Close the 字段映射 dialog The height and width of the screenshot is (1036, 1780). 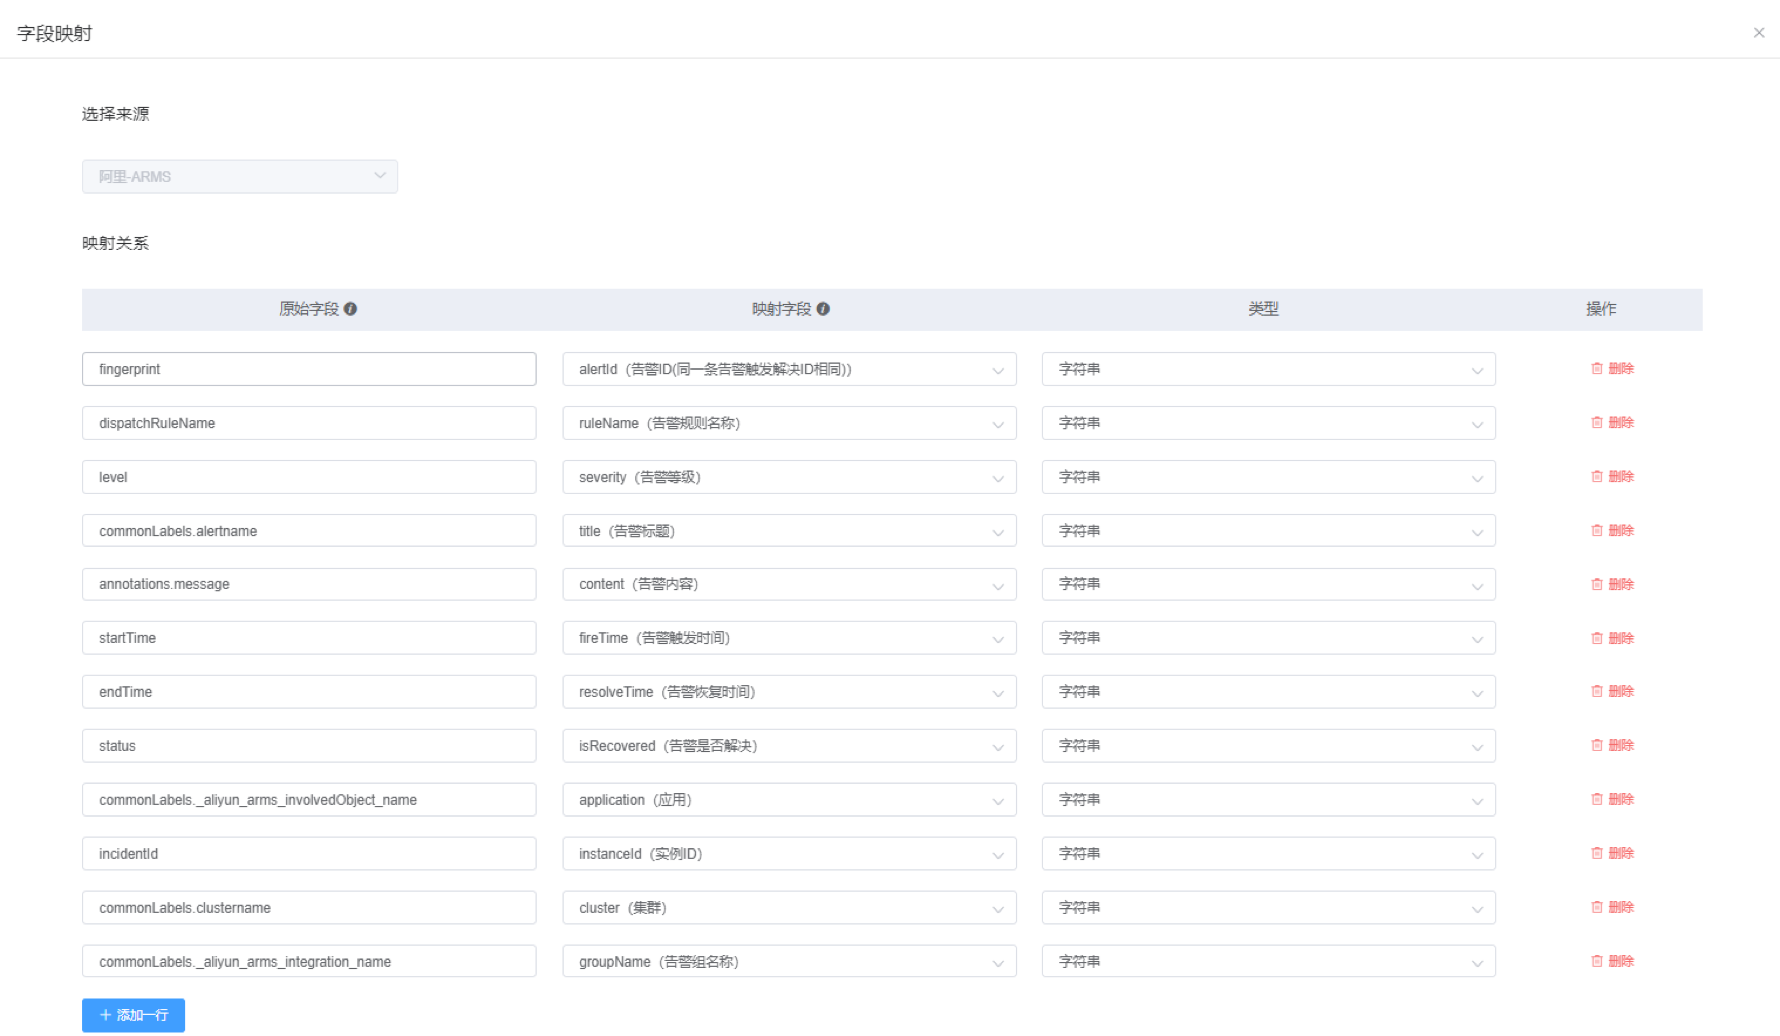(x=1758, y=33)
